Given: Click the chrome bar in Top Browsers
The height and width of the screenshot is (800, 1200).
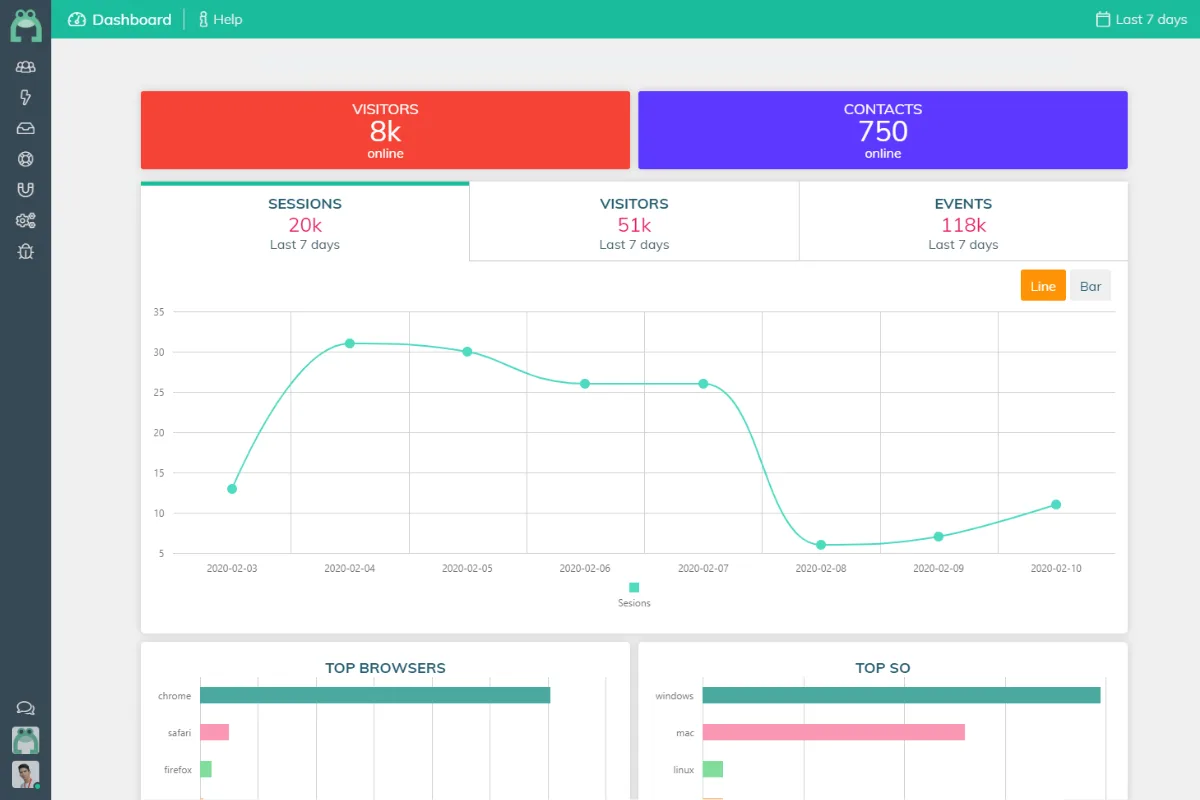Looking at the screenshot, I should 375,695.
